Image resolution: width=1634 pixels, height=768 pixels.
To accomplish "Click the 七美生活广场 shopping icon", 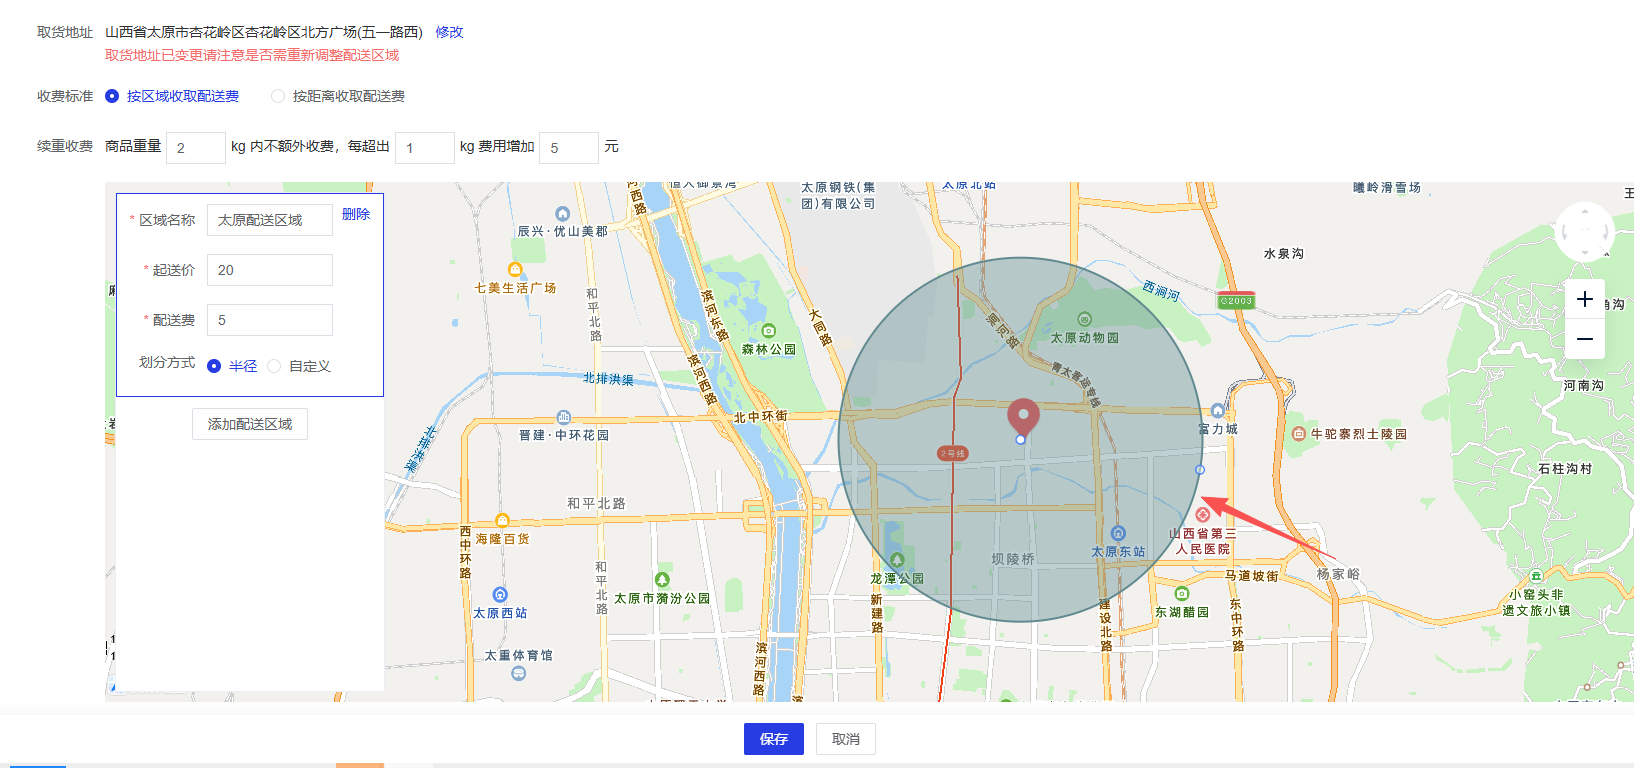I will (x=515, y=270).
